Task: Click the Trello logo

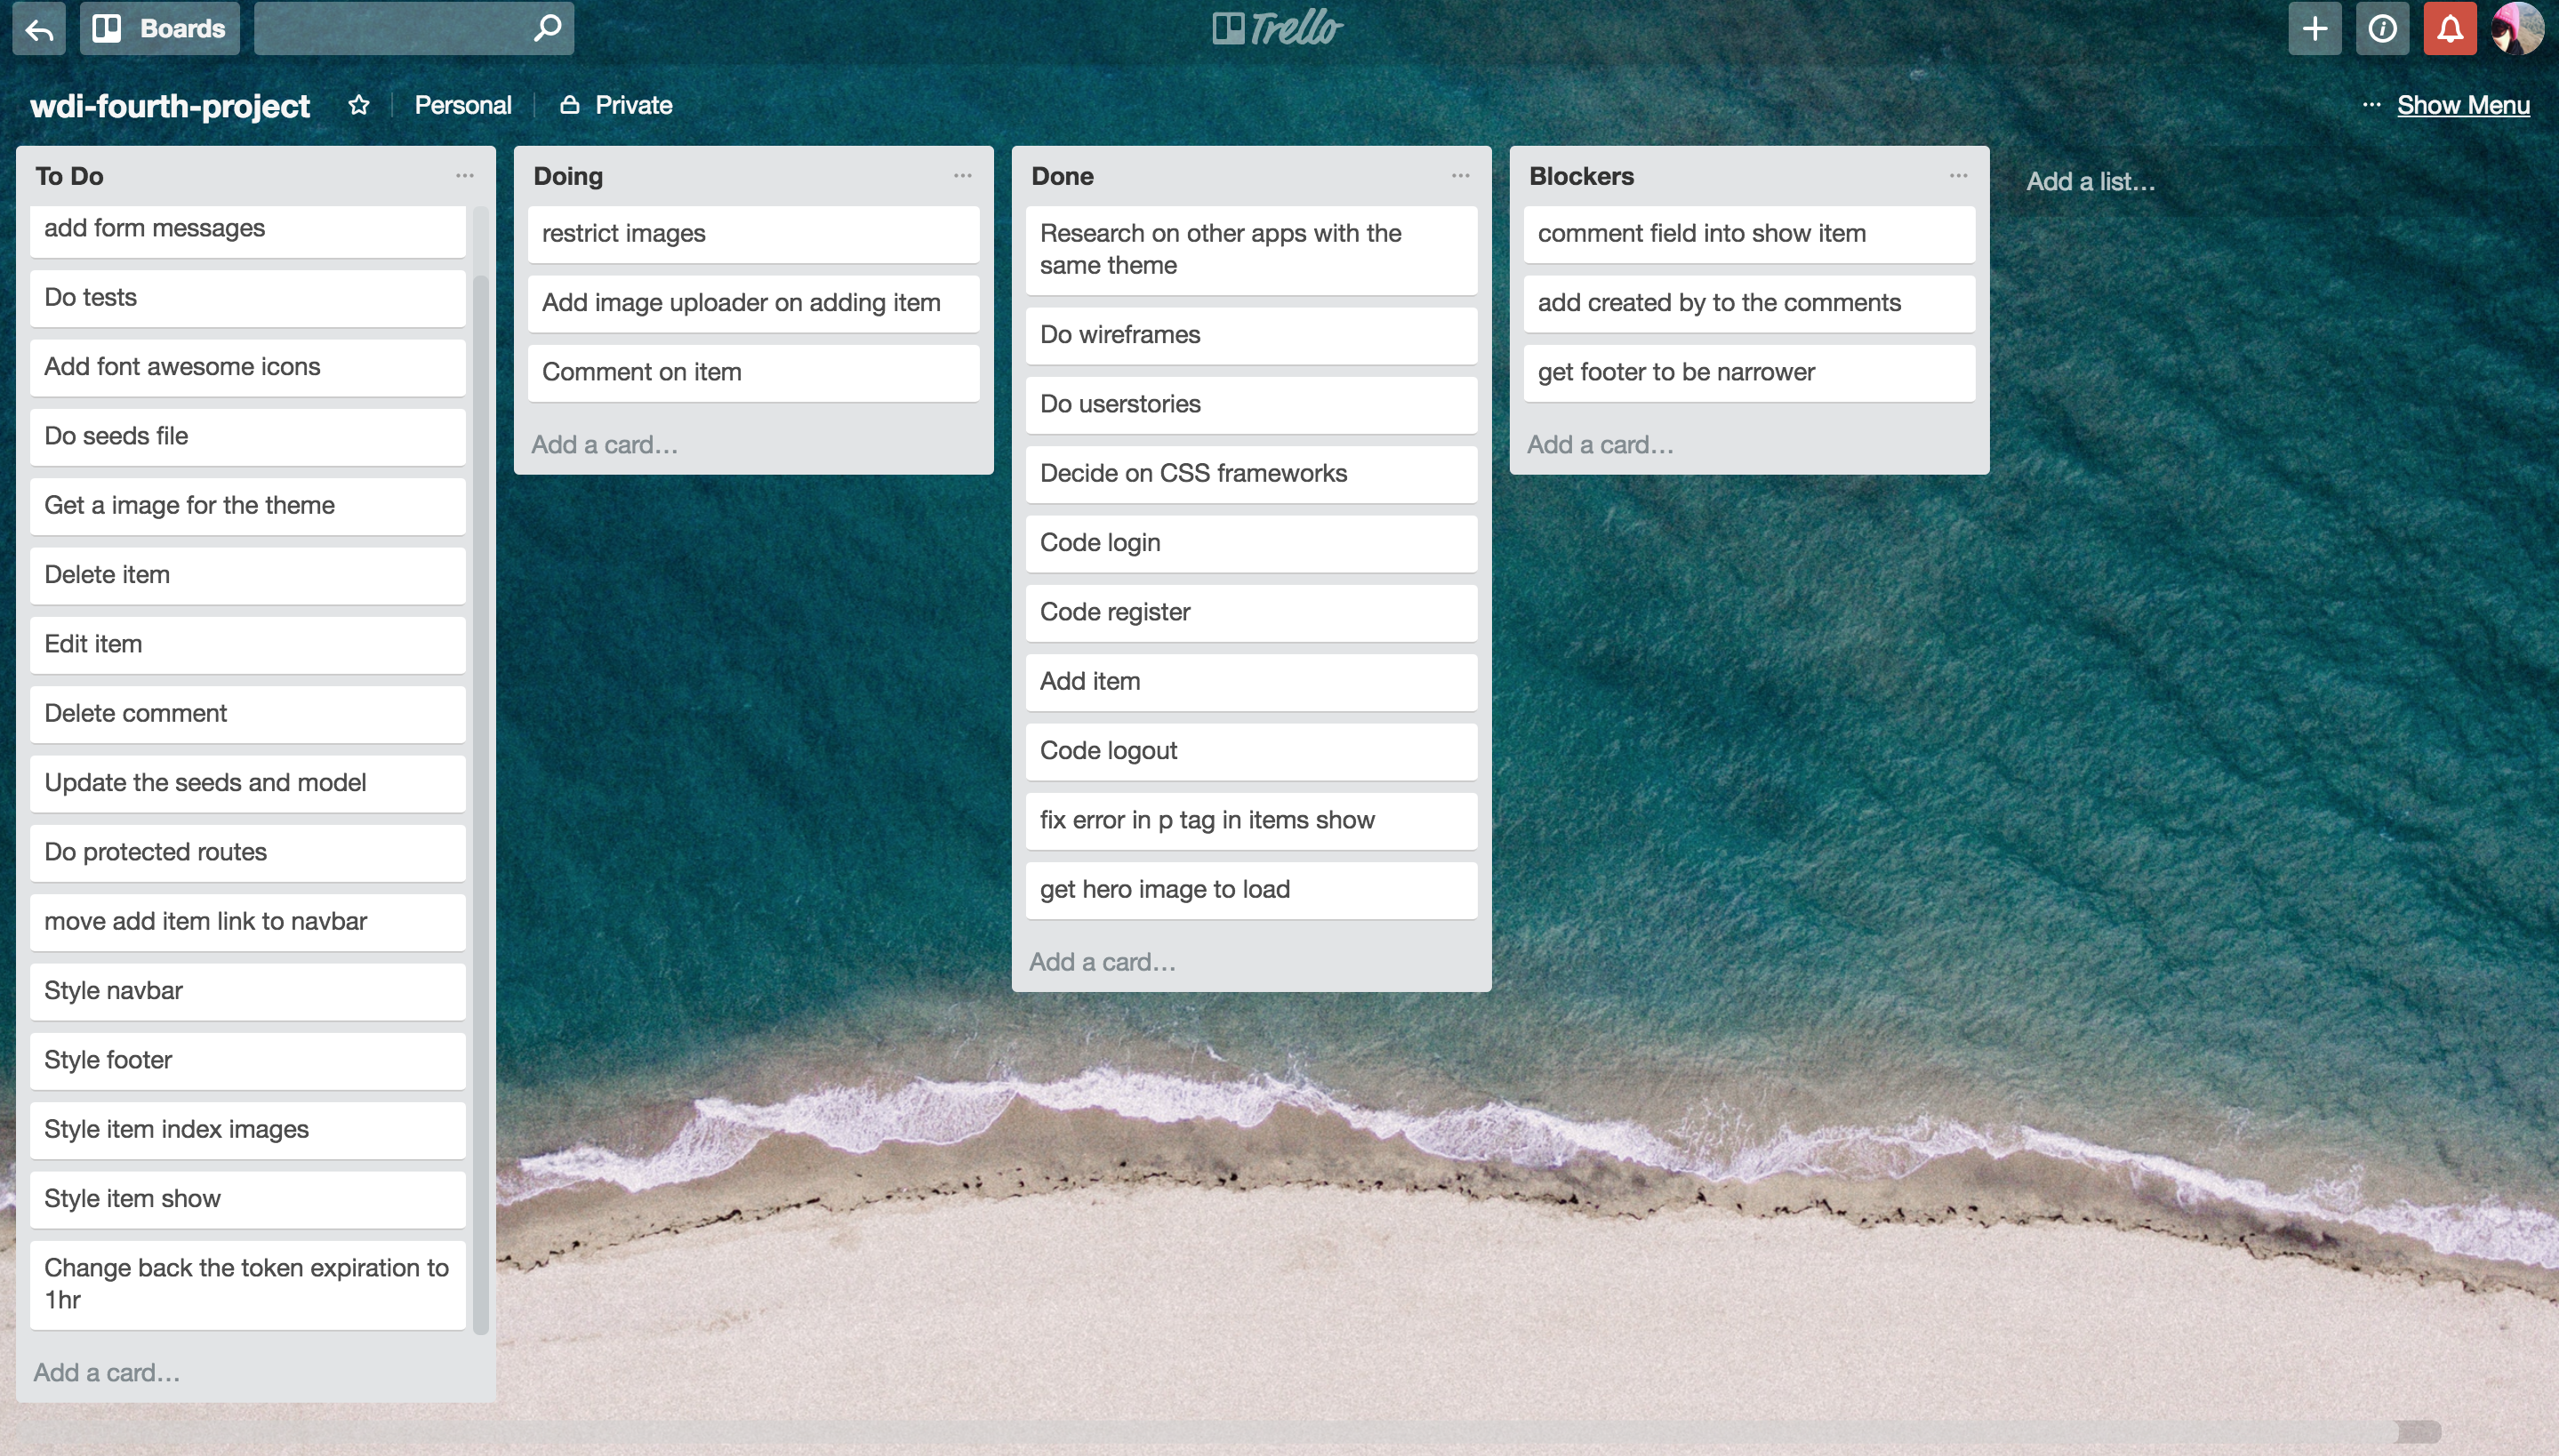Action: pyautogui.click(x=1277, y=29)
